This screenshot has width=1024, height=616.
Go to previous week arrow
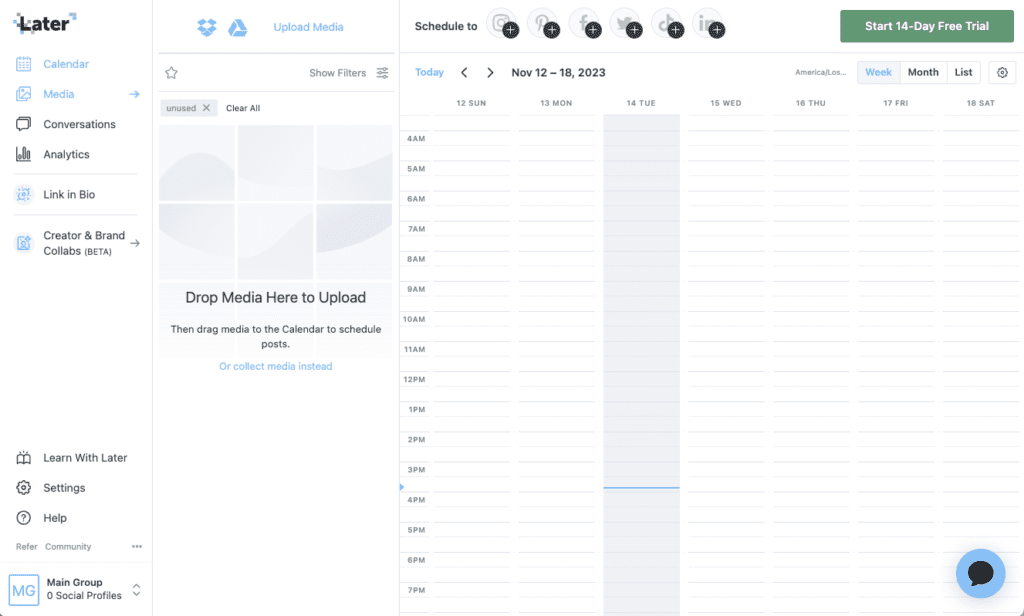464,73
